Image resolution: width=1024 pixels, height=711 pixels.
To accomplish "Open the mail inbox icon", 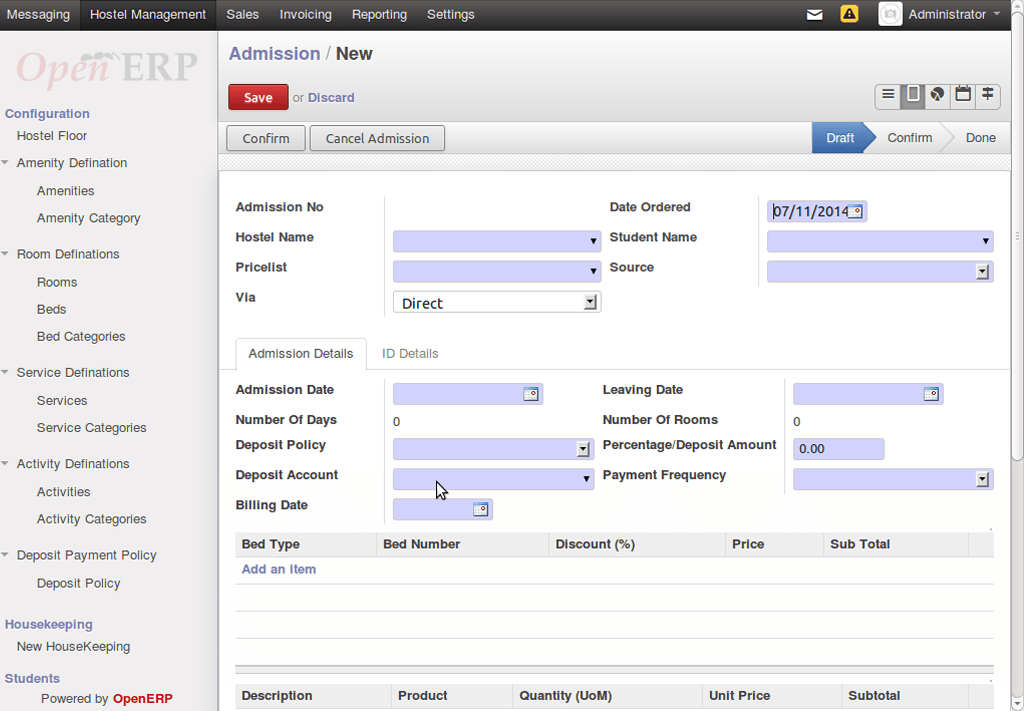I will point(814,14).
